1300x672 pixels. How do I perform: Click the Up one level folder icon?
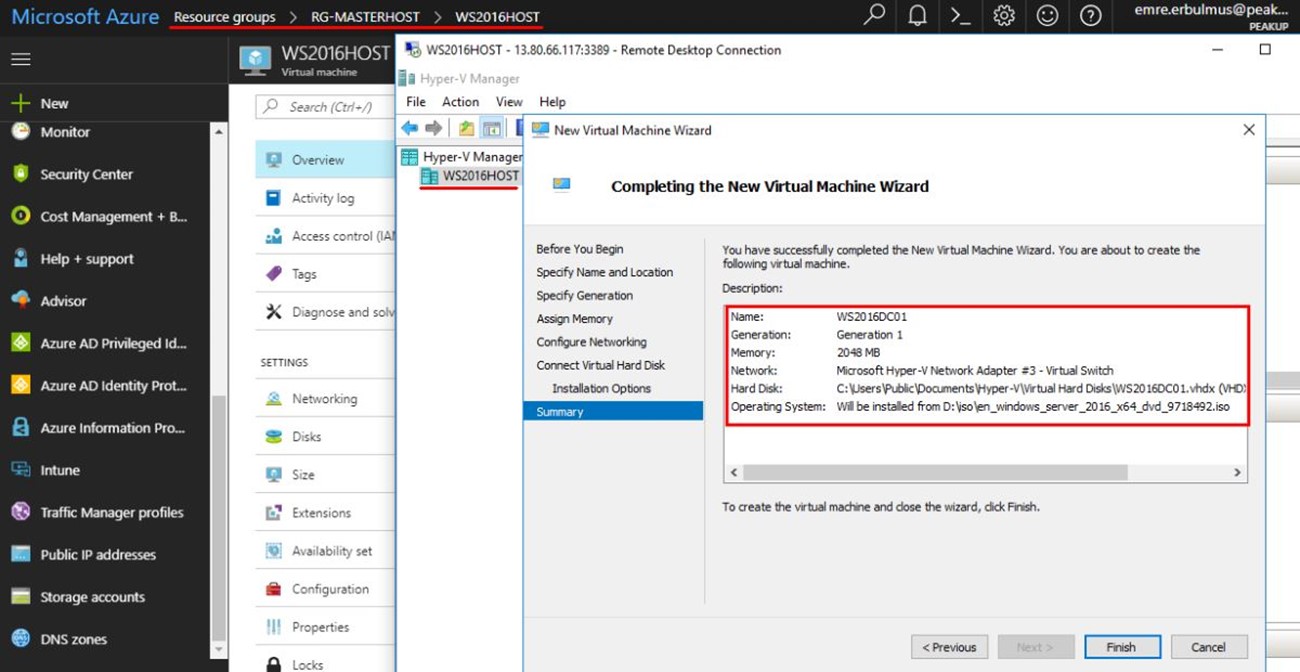(466, 128)
